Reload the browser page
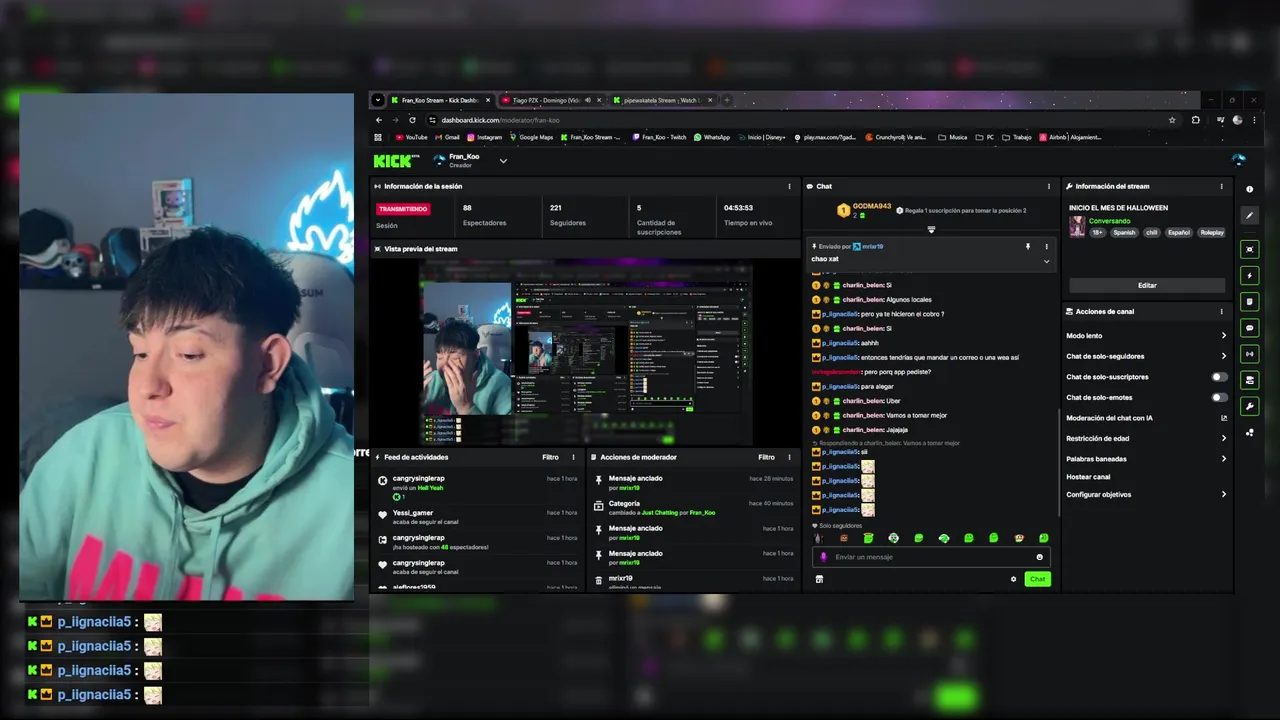The width and height of the screenshot is (1280, 720). [x=412, y=120]
